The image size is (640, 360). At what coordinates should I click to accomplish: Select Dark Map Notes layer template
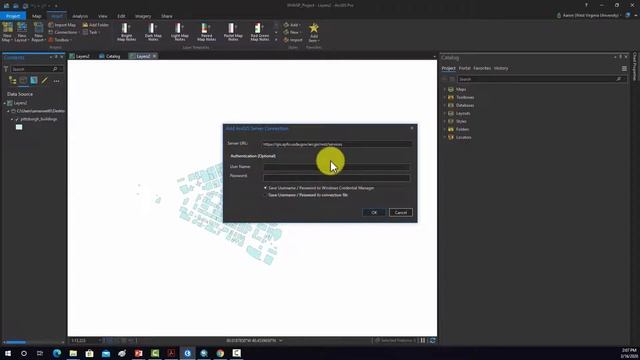153,32
